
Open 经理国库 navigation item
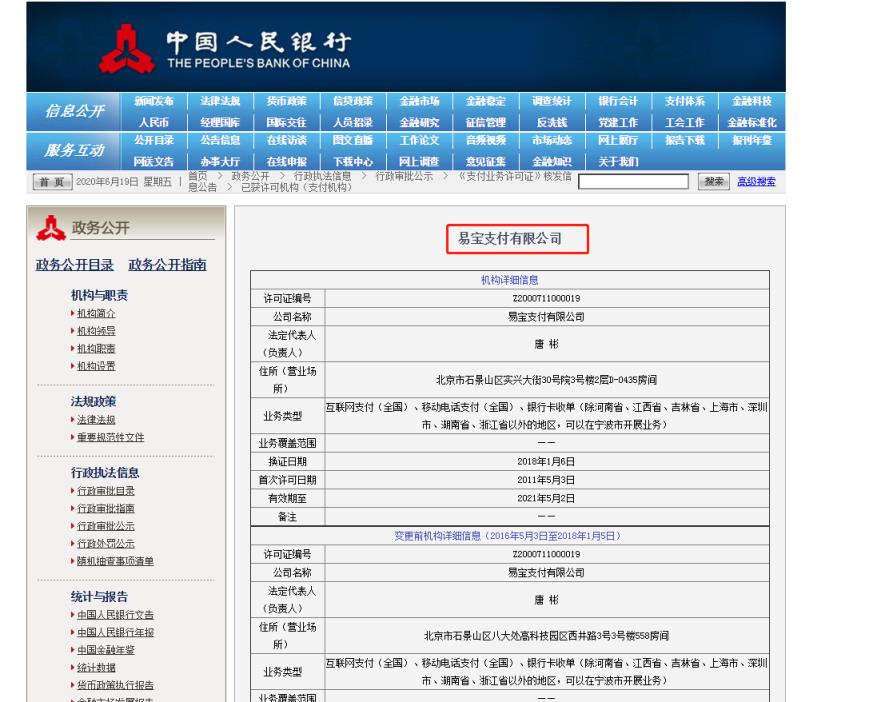tap(220, 122)
